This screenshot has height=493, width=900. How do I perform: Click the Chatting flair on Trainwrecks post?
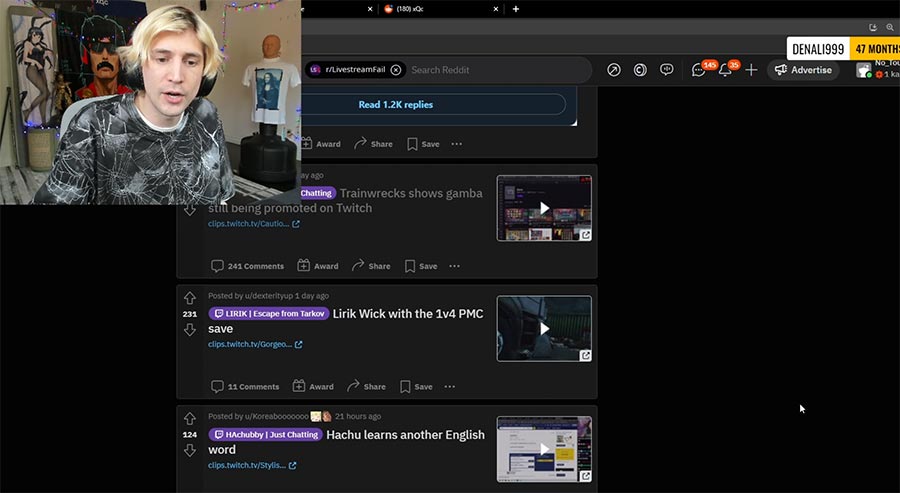(x=316, y=193)
